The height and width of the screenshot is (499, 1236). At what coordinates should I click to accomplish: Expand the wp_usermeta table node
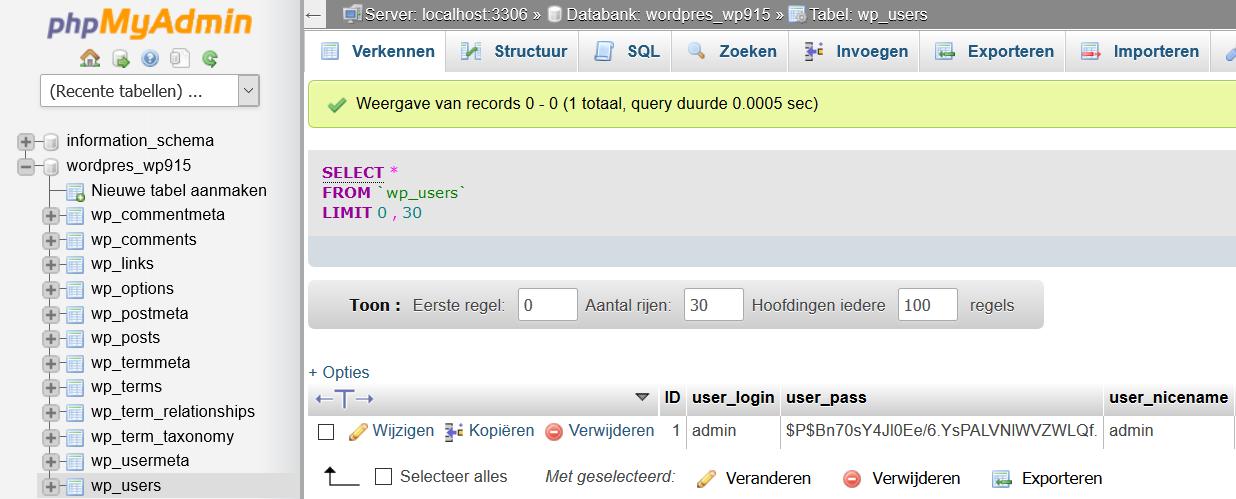click(x=50, y=461)
